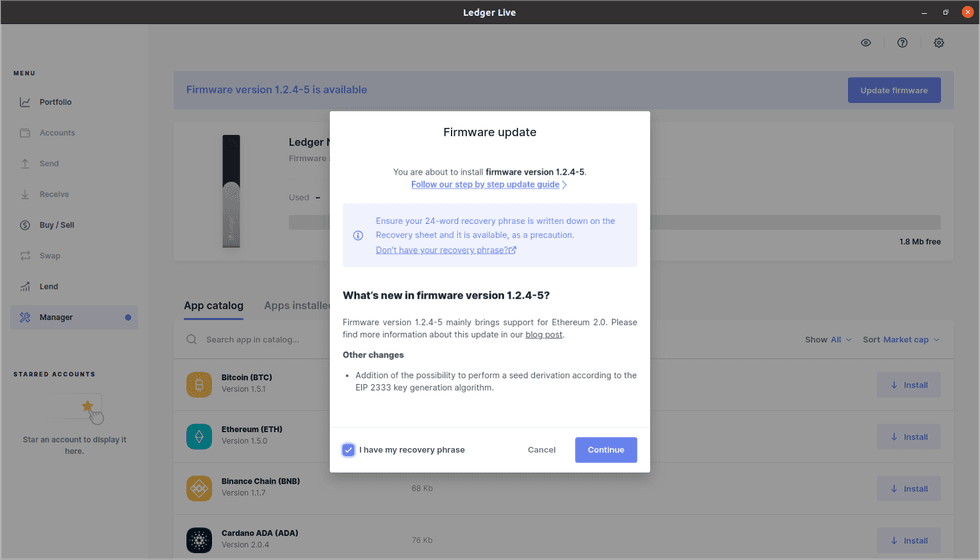Install the Binance Chain (BNB) app
The width and height of the screenshot is (980, 560).
click(x=909, y=489)
